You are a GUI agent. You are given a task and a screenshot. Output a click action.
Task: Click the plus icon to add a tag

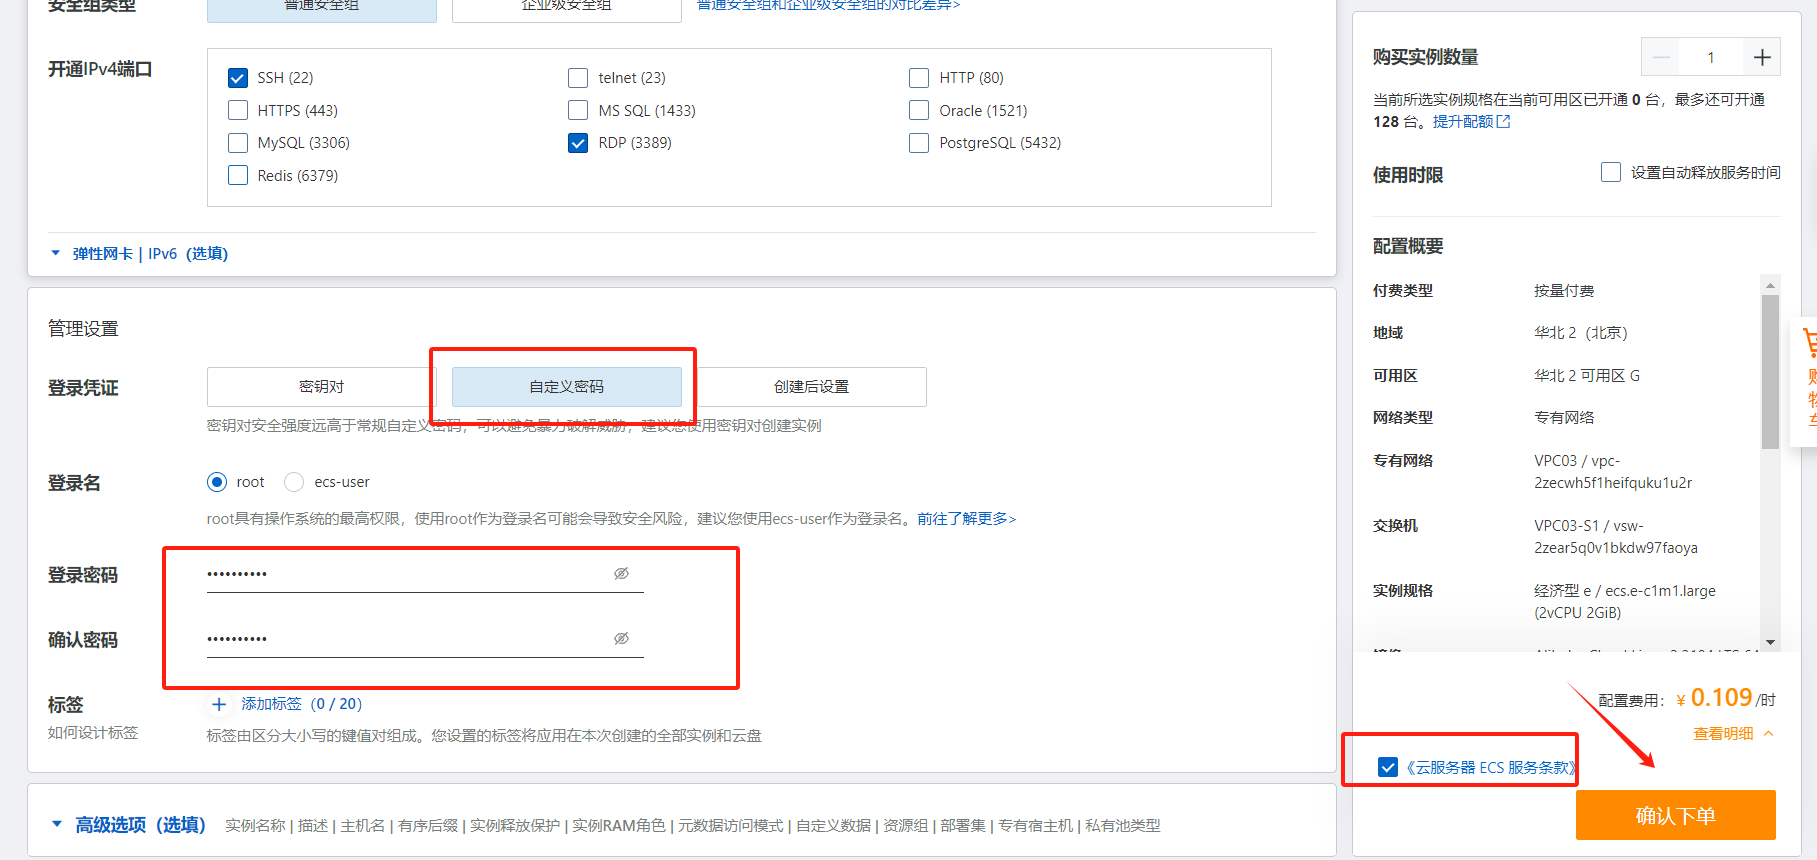pyautogui.click(x=219, y=704)
